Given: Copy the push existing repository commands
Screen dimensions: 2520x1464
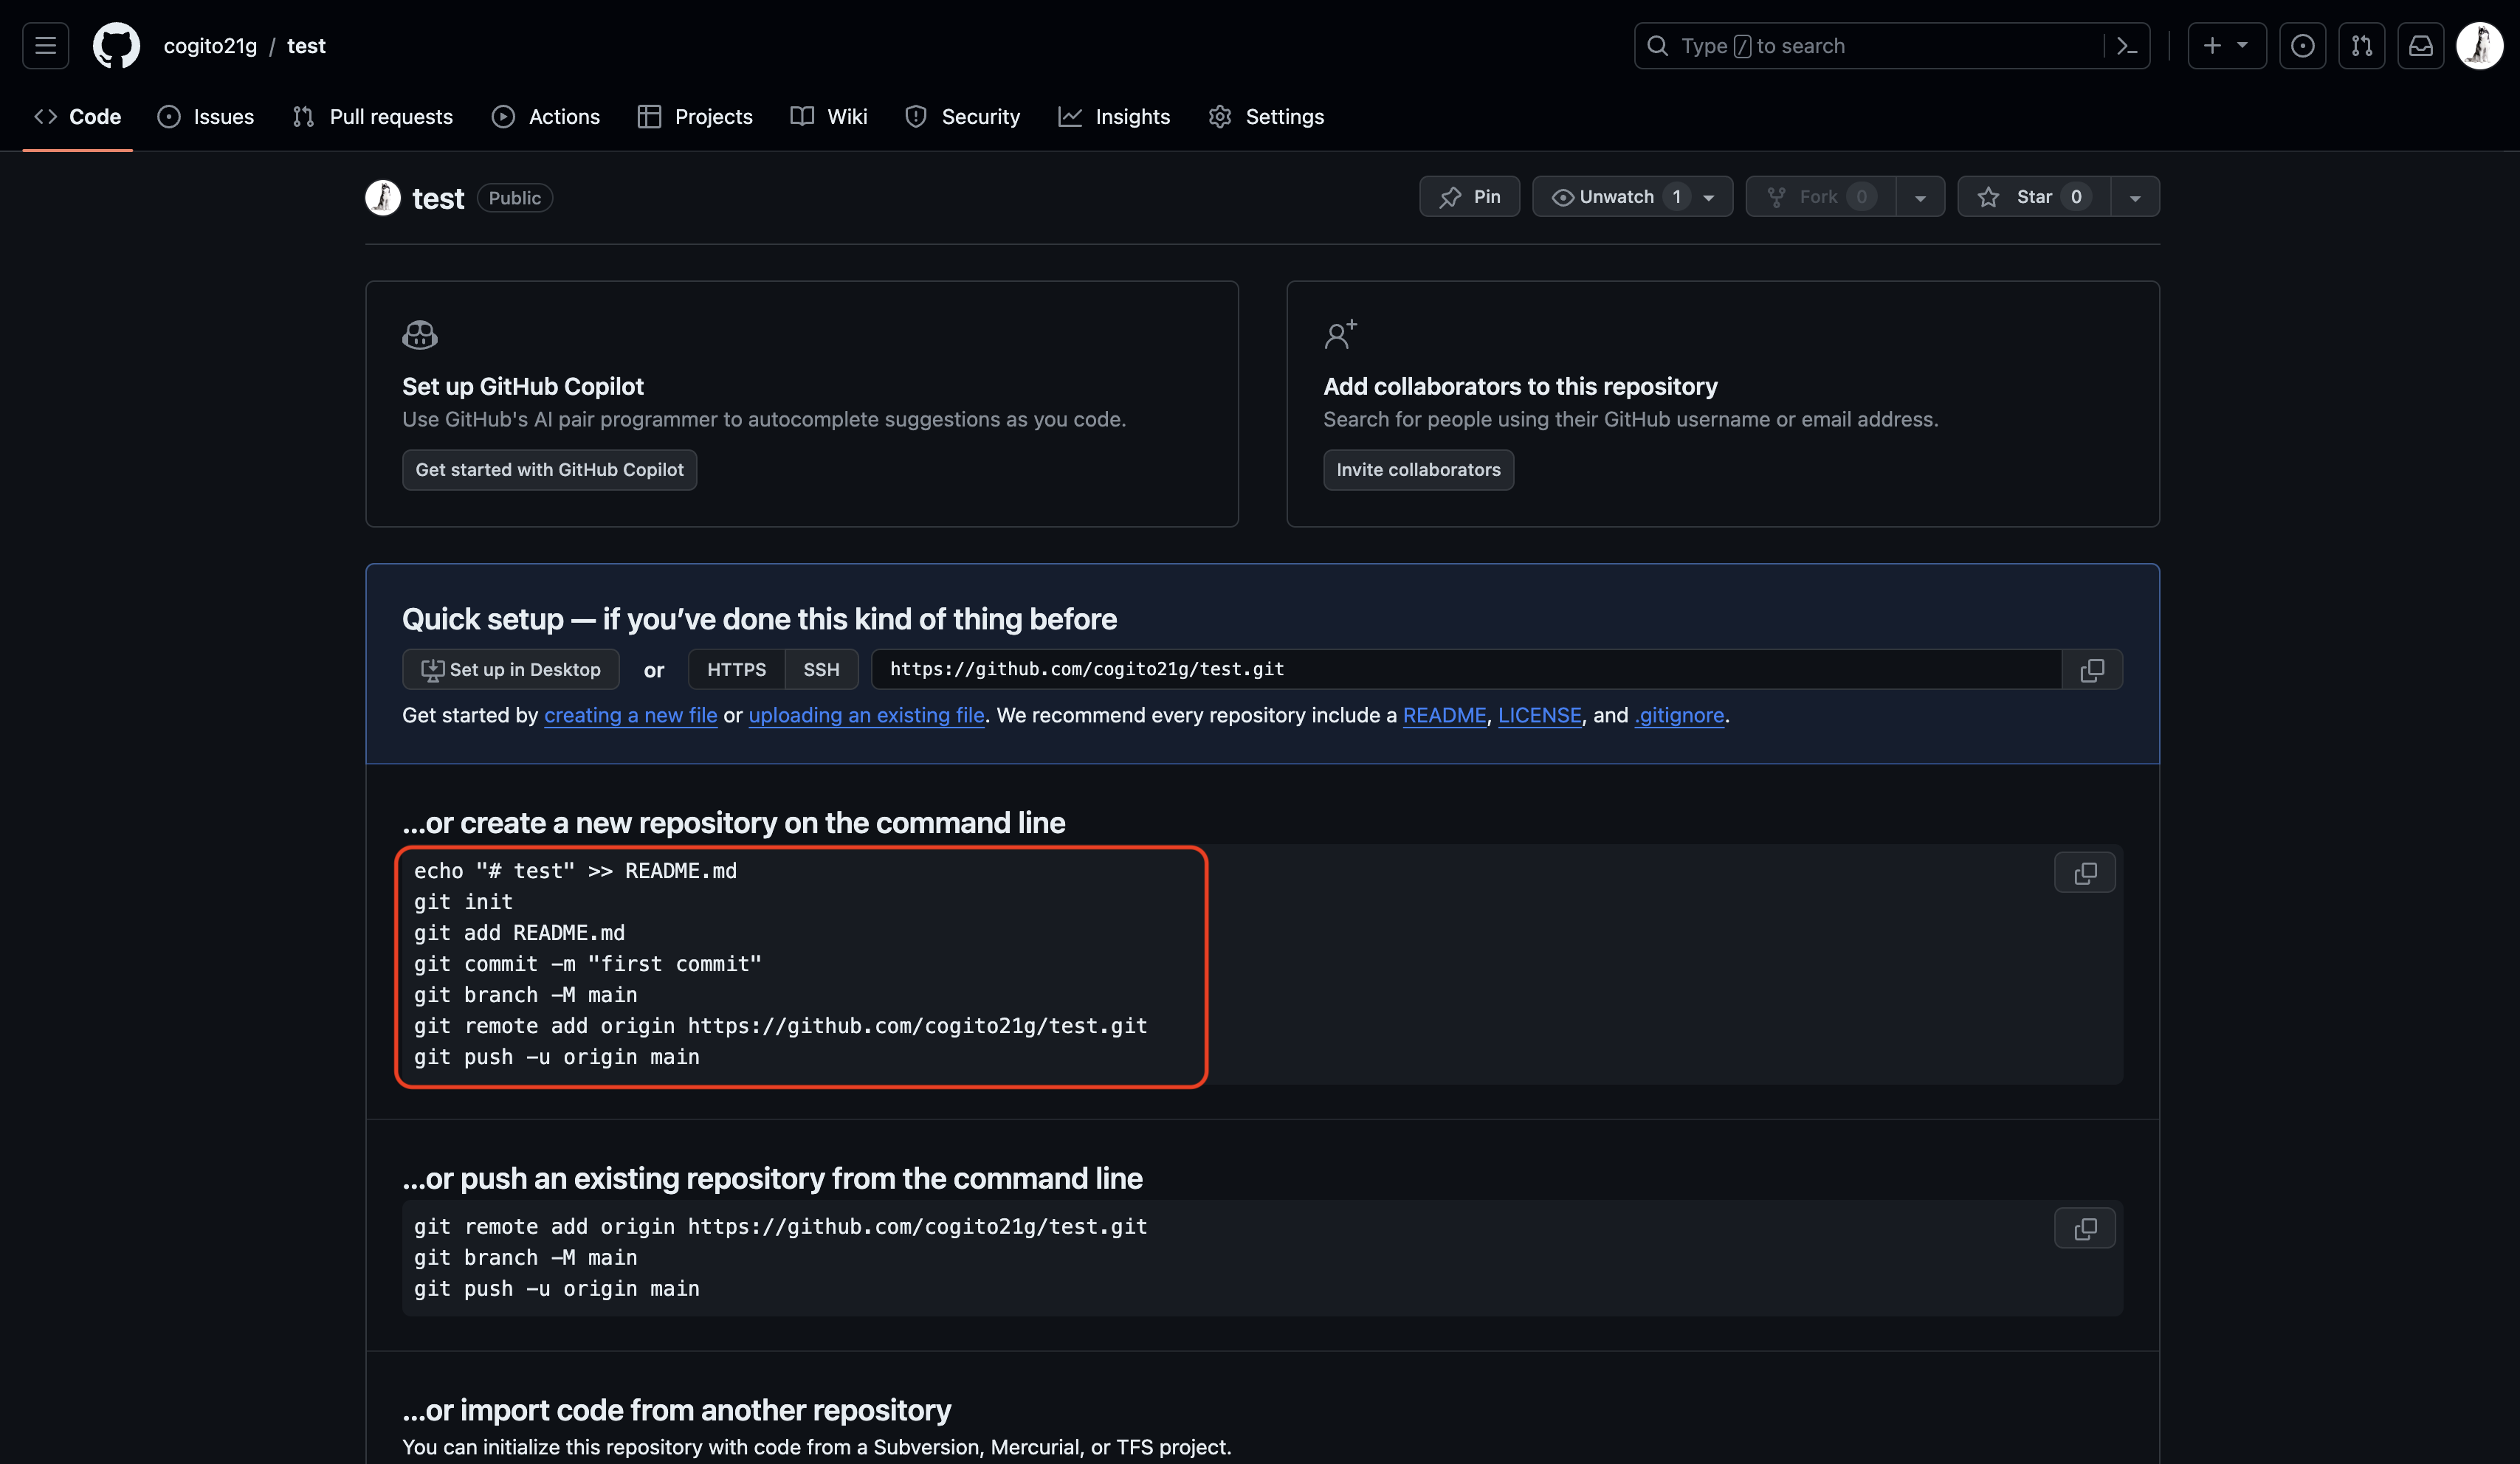Looking at the screenshot, I should 2084,1229.
